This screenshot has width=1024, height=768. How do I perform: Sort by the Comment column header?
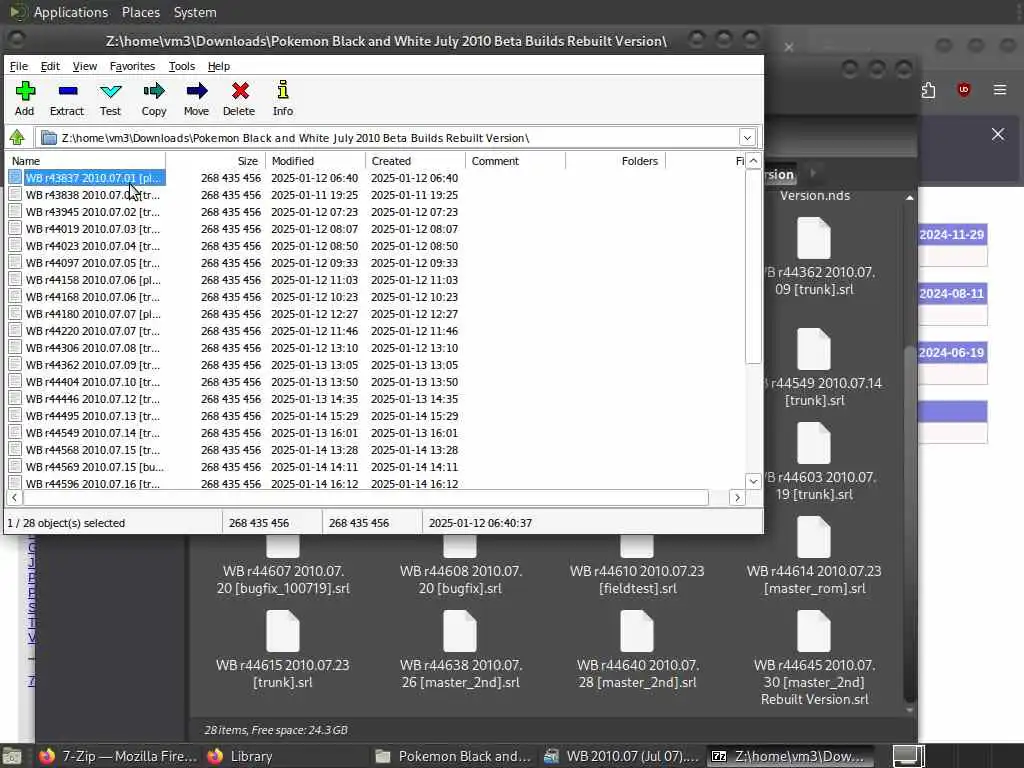(x=515, y=161)
